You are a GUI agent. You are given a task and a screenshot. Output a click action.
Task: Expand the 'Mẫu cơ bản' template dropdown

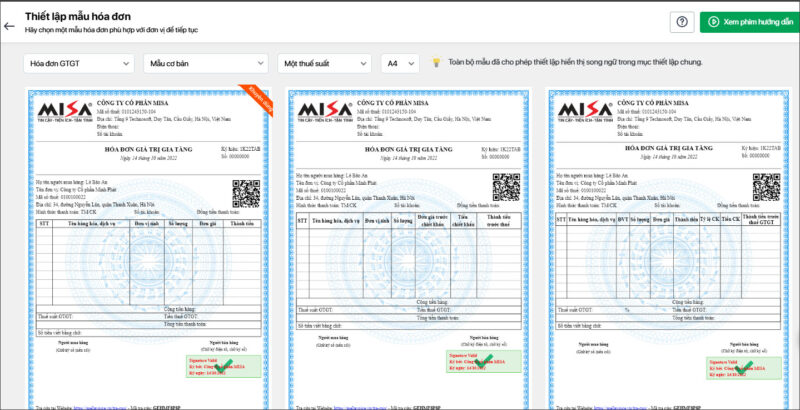[x=204, y=63]
